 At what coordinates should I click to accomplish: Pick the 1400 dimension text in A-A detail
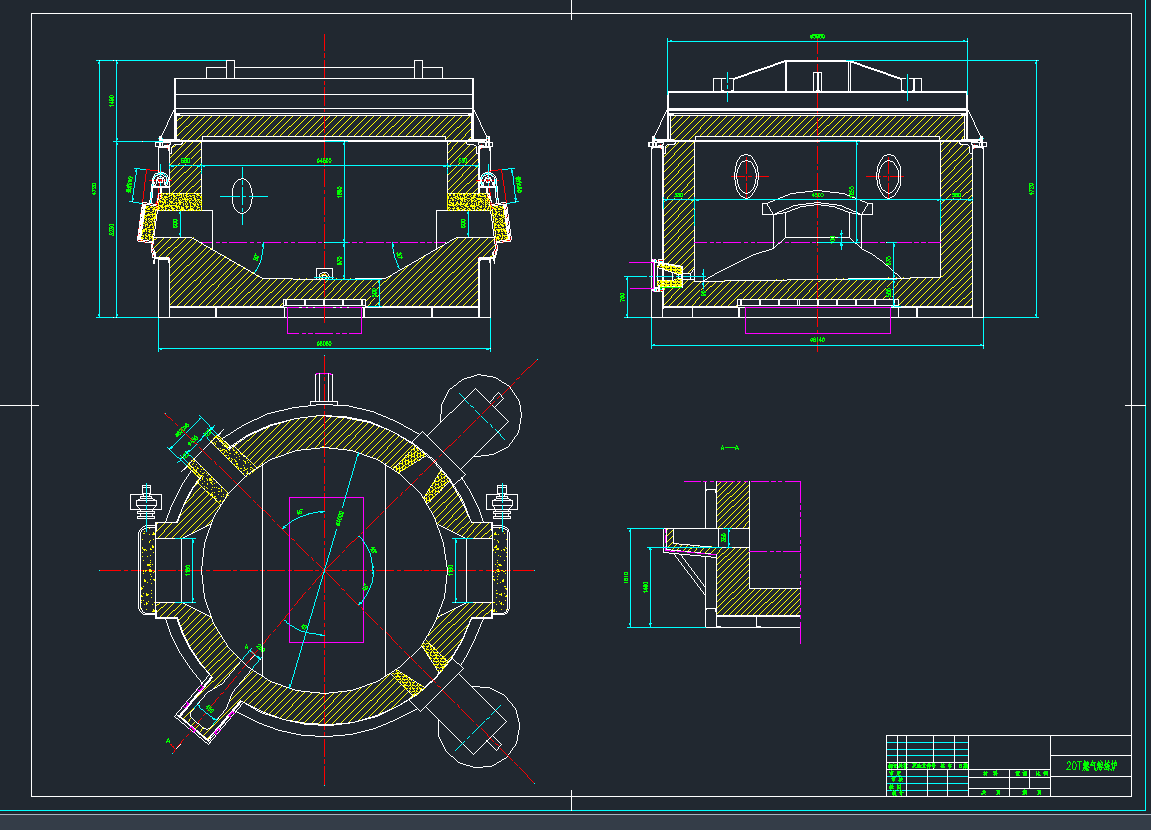pyautogui.click(x=645, y=586)
